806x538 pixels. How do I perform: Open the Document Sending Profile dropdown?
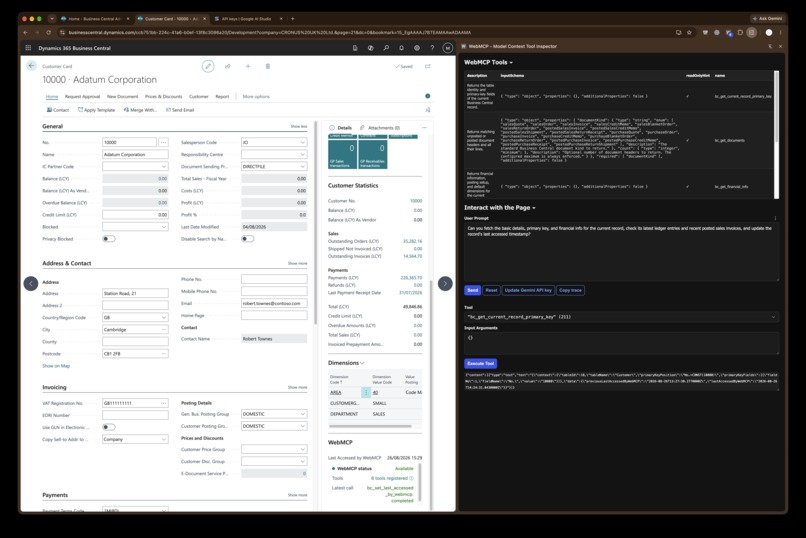coord(302,166)
